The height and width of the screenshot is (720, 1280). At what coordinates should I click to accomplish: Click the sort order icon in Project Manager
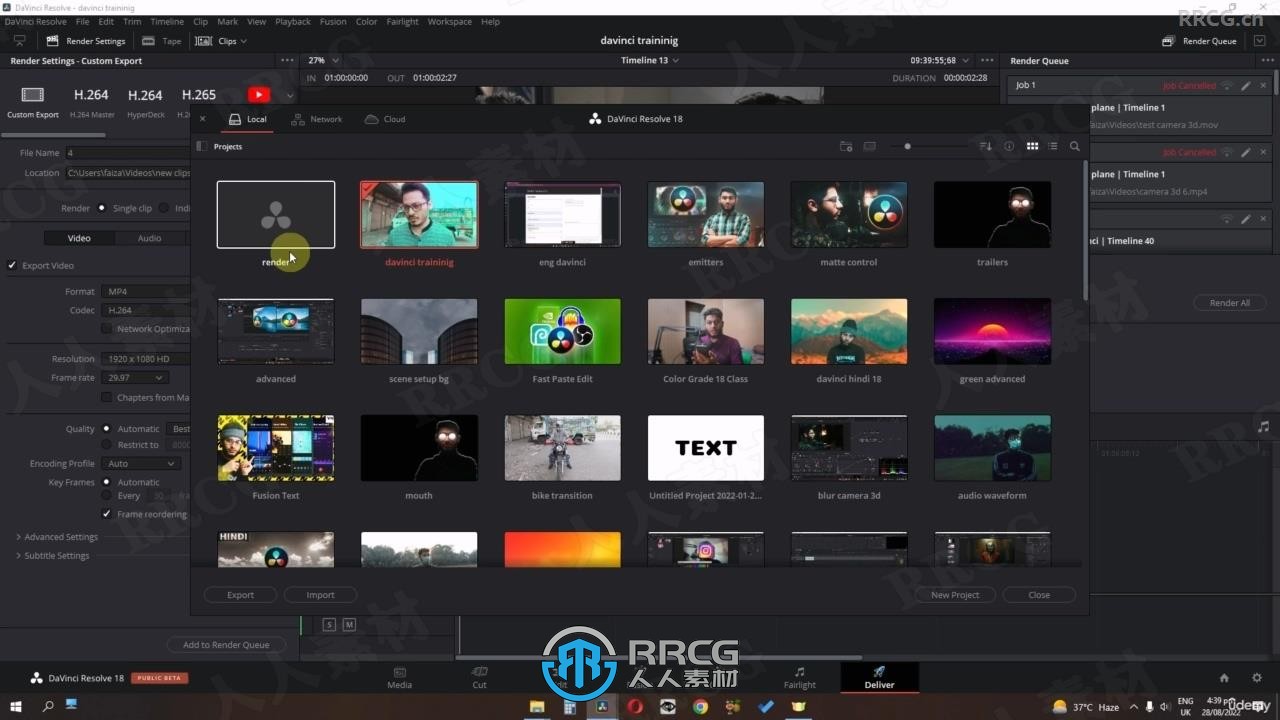[x=985, y=146]
